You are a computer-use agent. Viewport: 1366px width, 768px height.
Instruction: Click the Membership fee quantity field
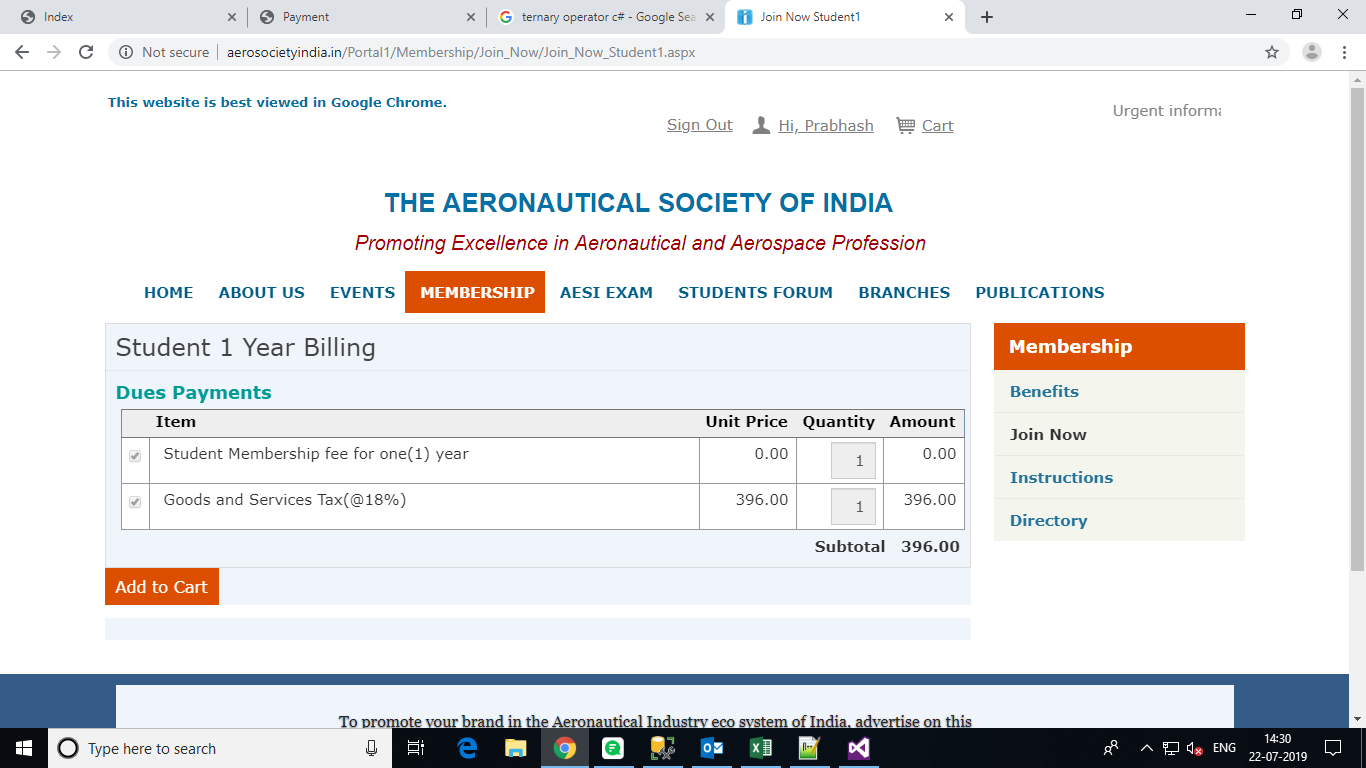coord(853,461)
